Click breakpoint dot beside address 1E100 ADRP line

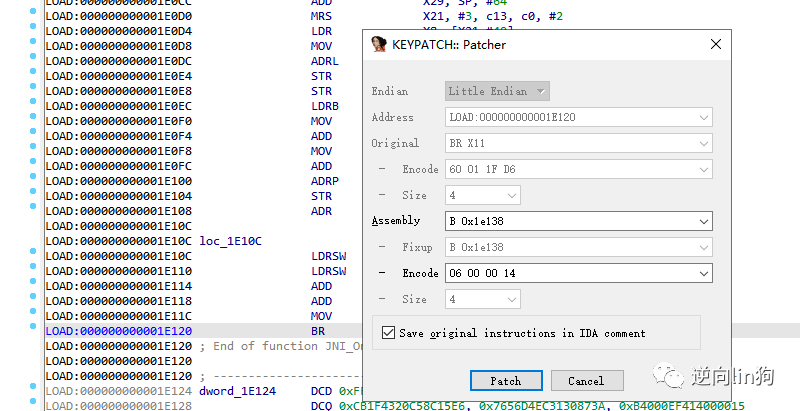[34, 180]
